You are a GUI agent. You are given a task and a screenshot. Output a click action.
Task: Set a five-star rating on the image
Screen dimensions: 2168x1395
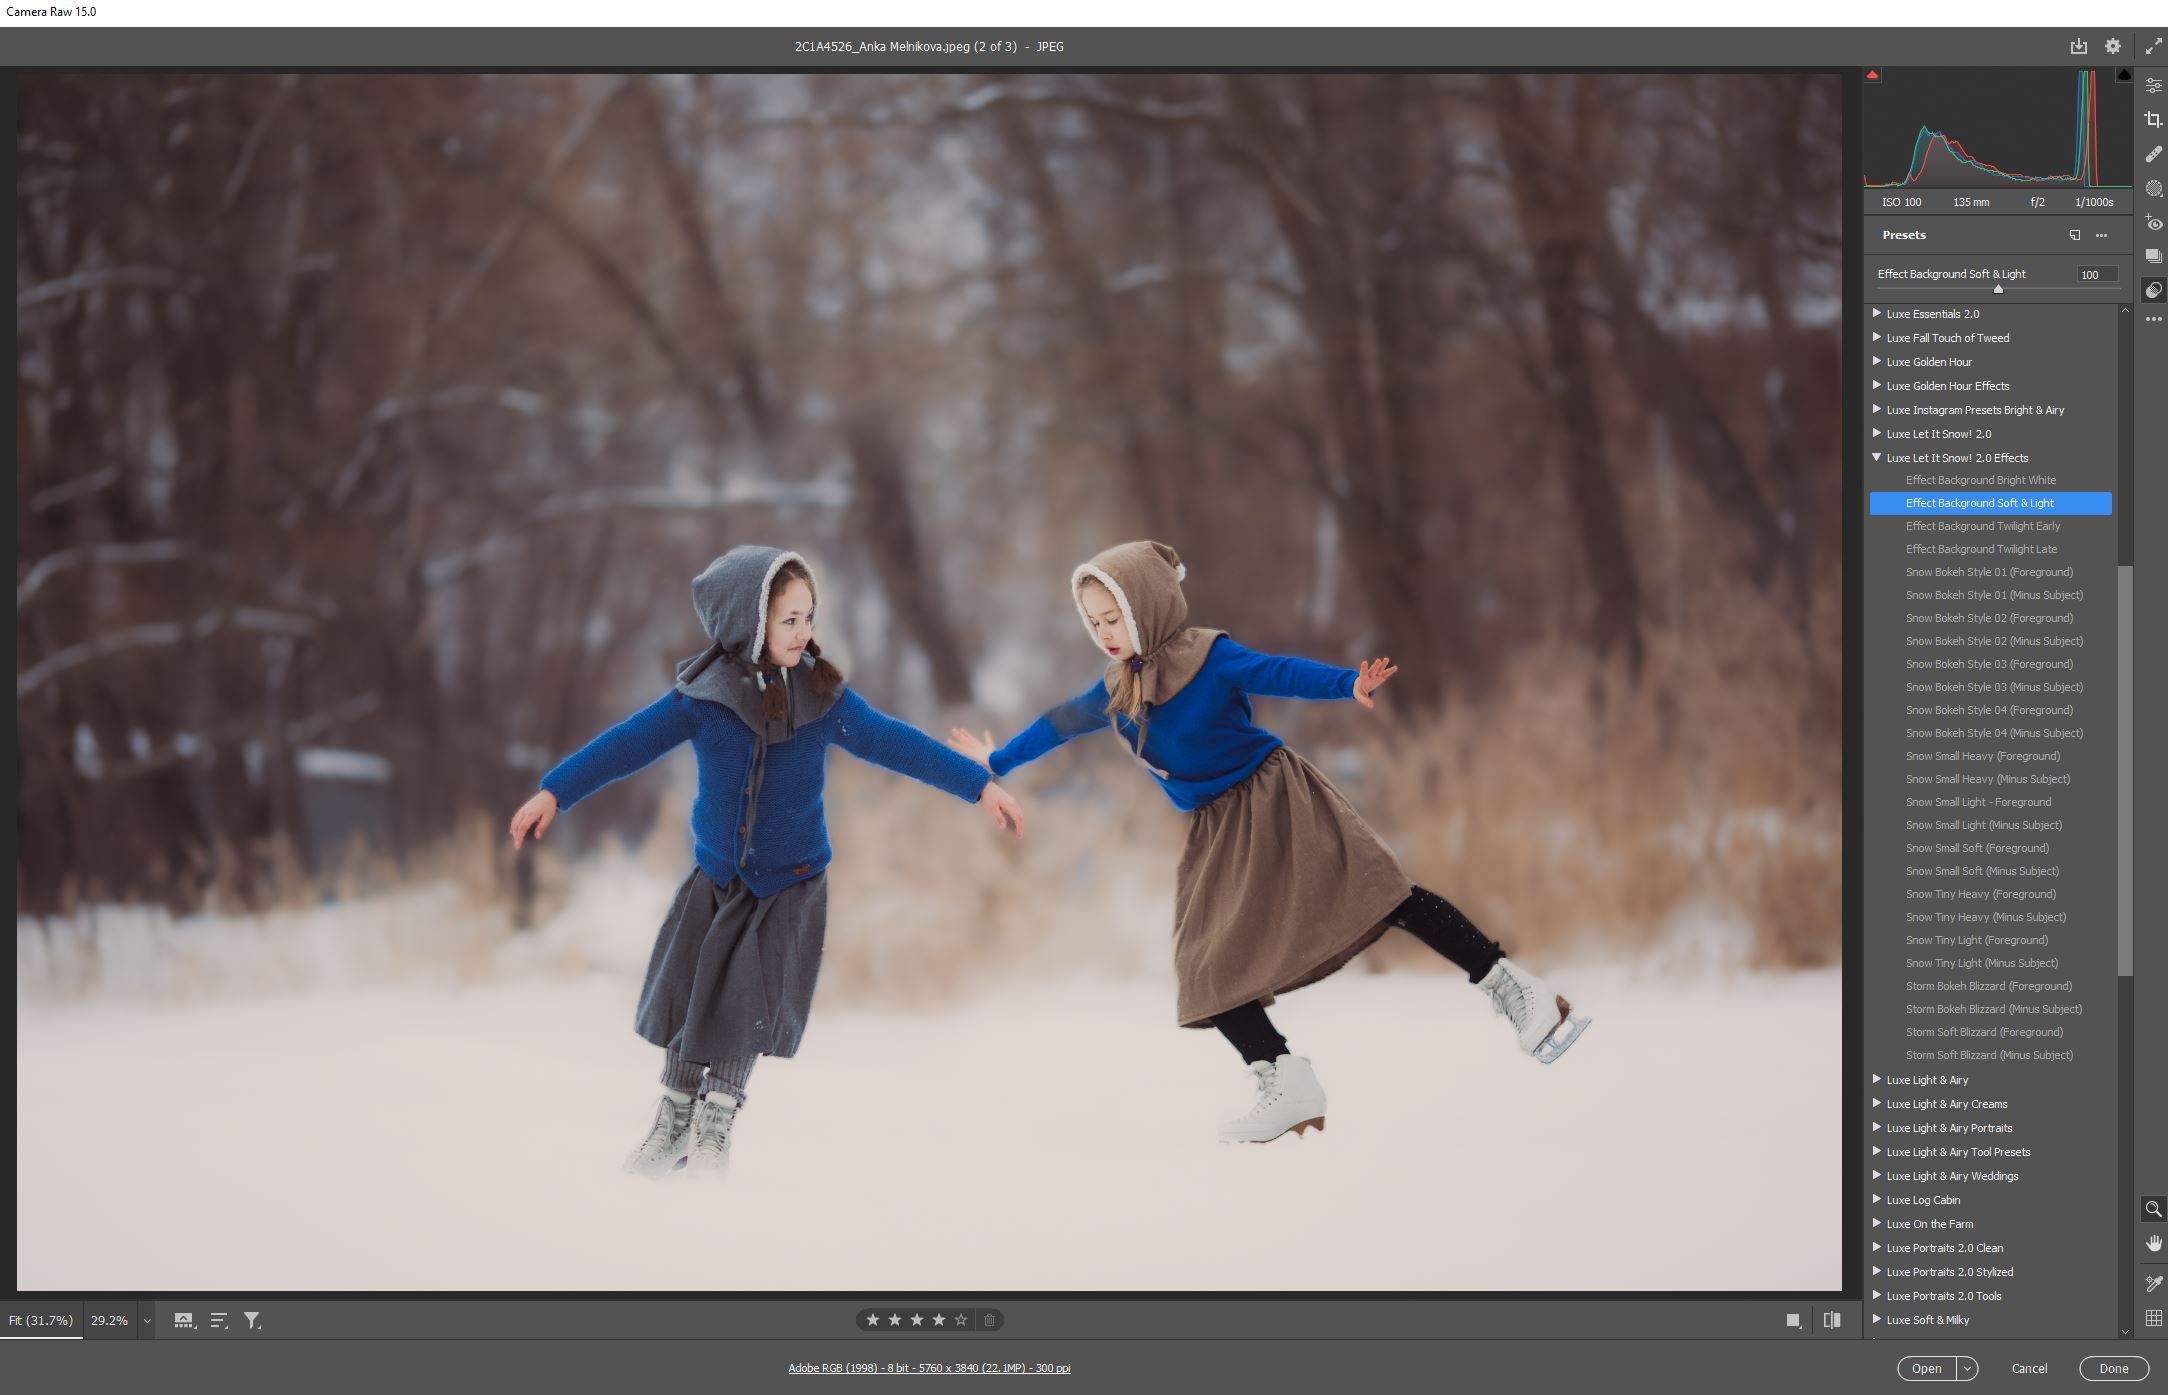pyautogui.click(x=961, y=1320)
